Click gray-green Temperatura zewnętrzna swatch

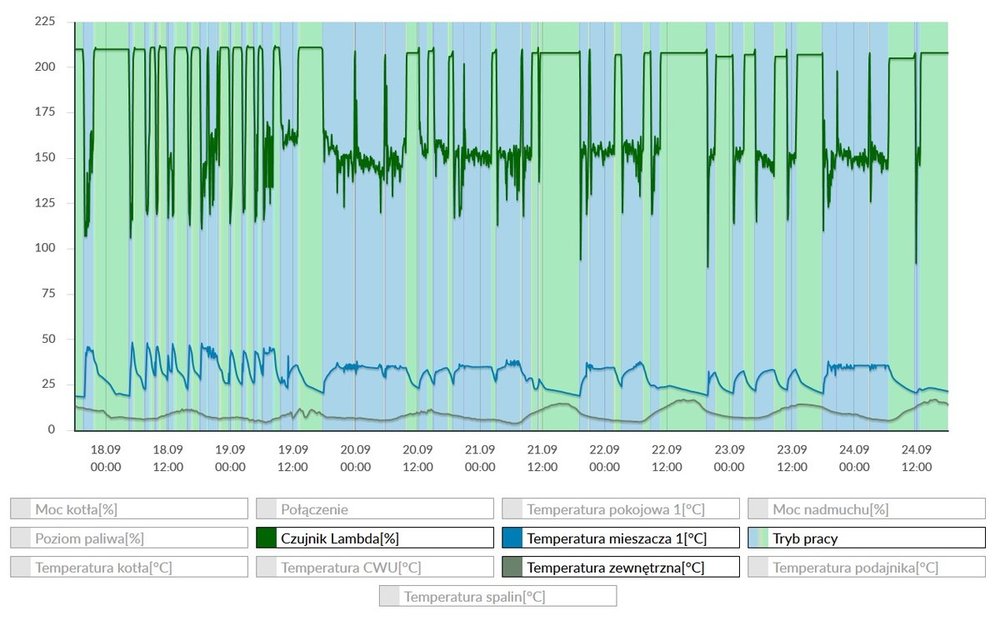click(514, 567)
